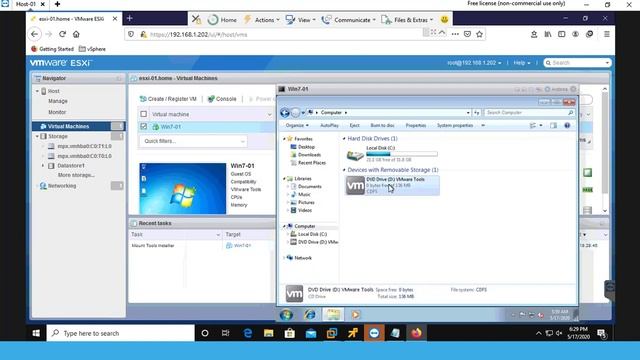This screenshot has height=360, width=640.
Task: Bookmark this page with star icon
Action: [480, 34]
